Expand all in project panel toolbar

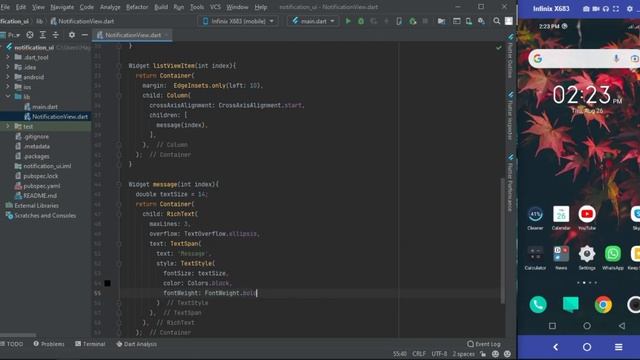tap(42, 35)
